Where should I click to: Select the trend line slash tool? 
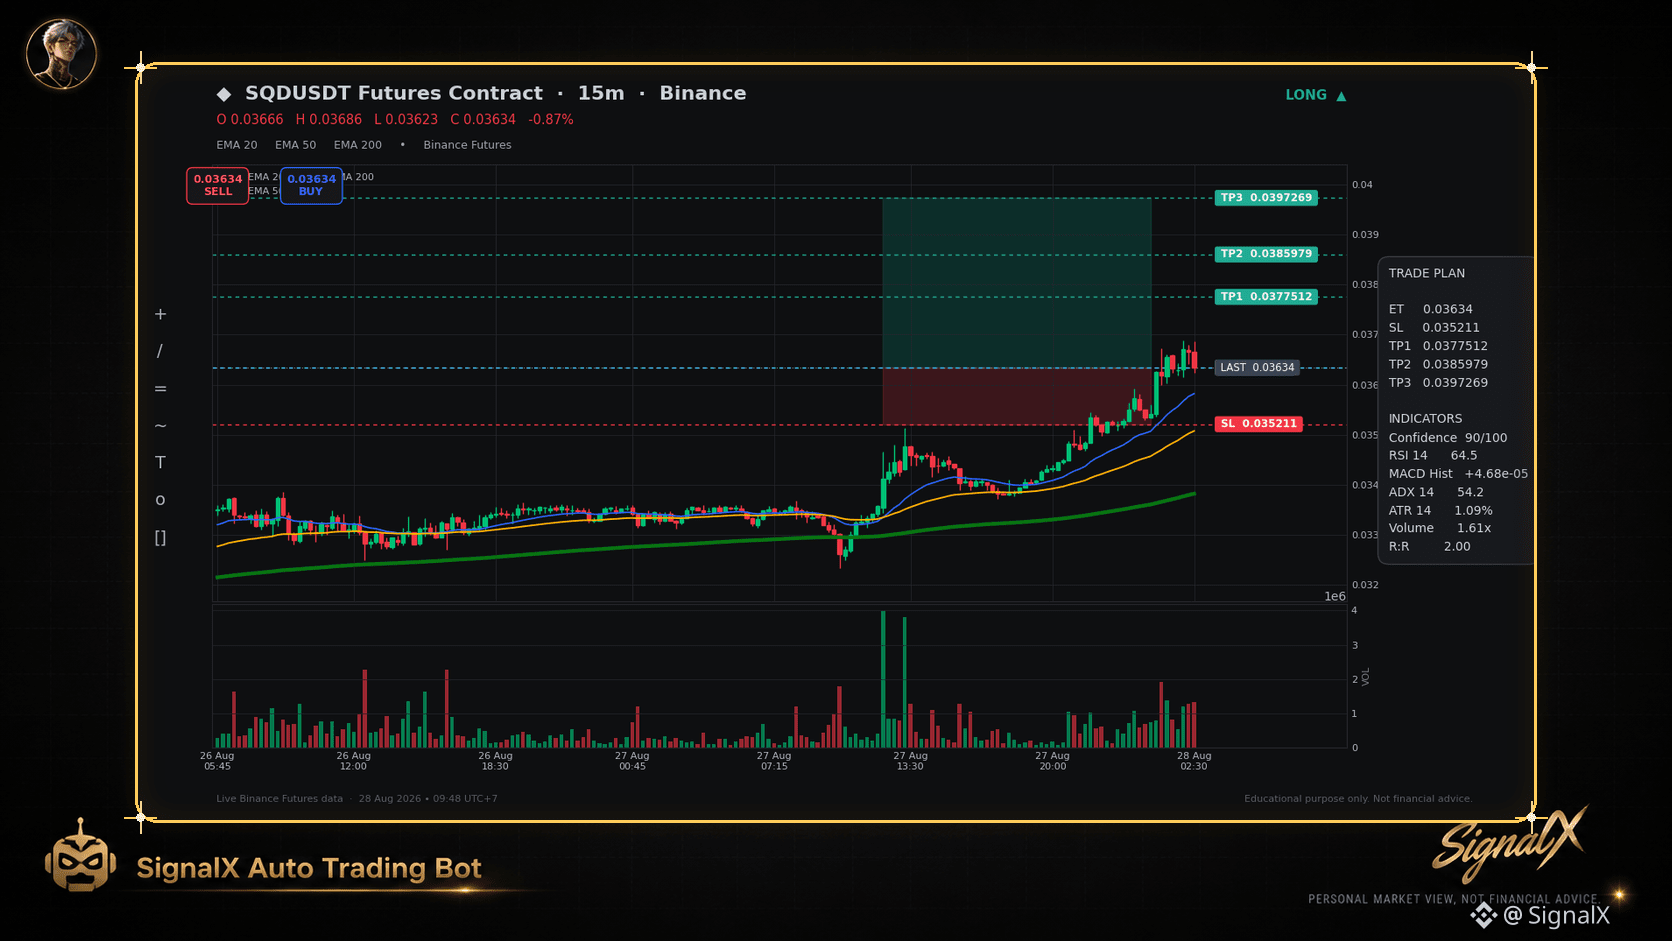[160, 351]
